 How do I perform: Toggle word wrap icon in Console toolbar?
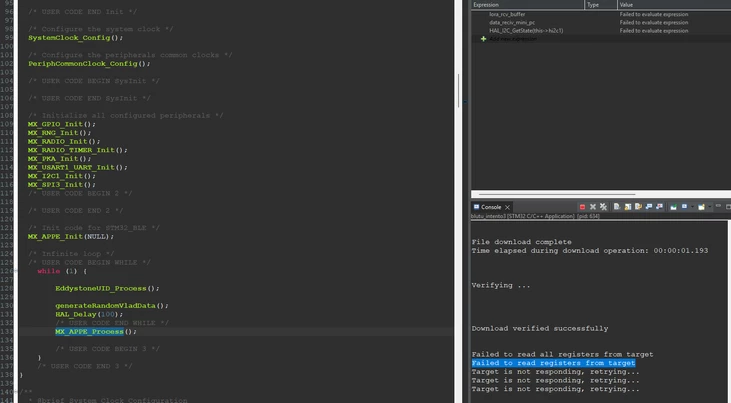(638, 206)
